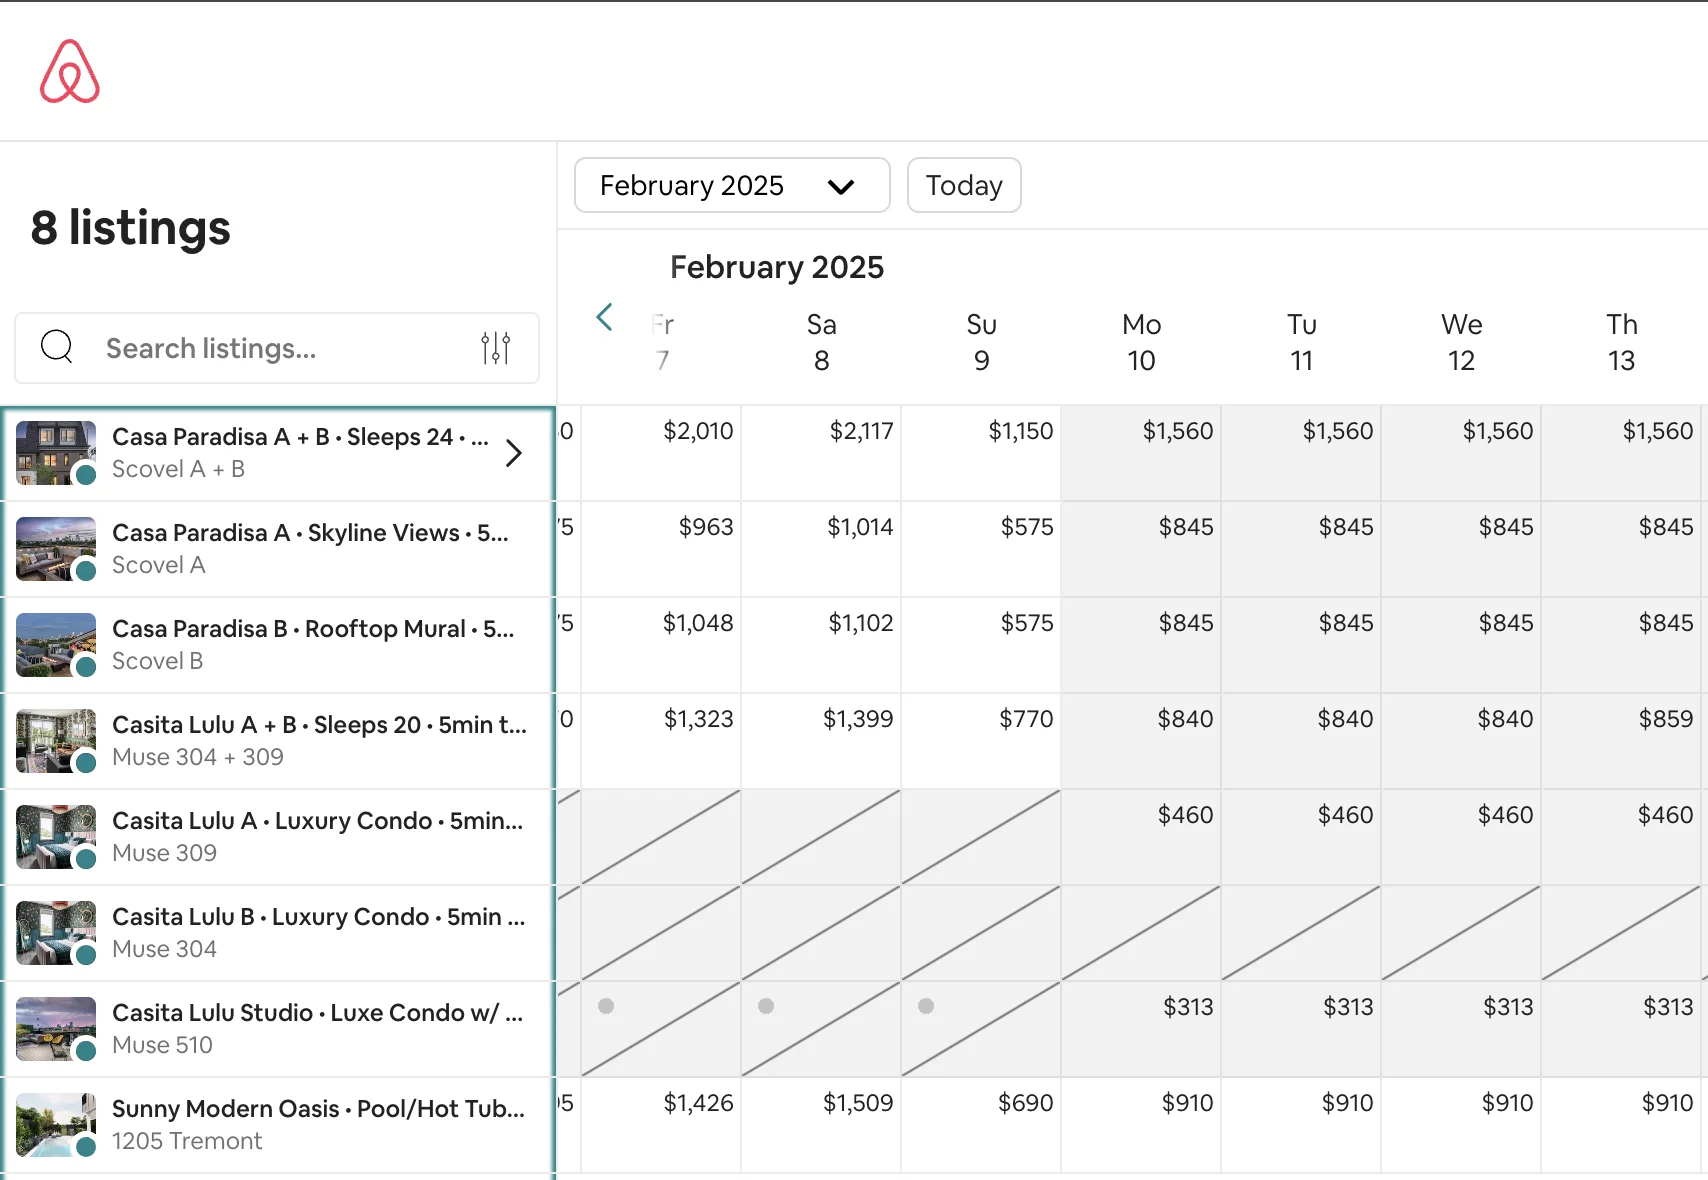Jump to Today in calendar
1708x1180 pixels.
click(x=963, y=186)
